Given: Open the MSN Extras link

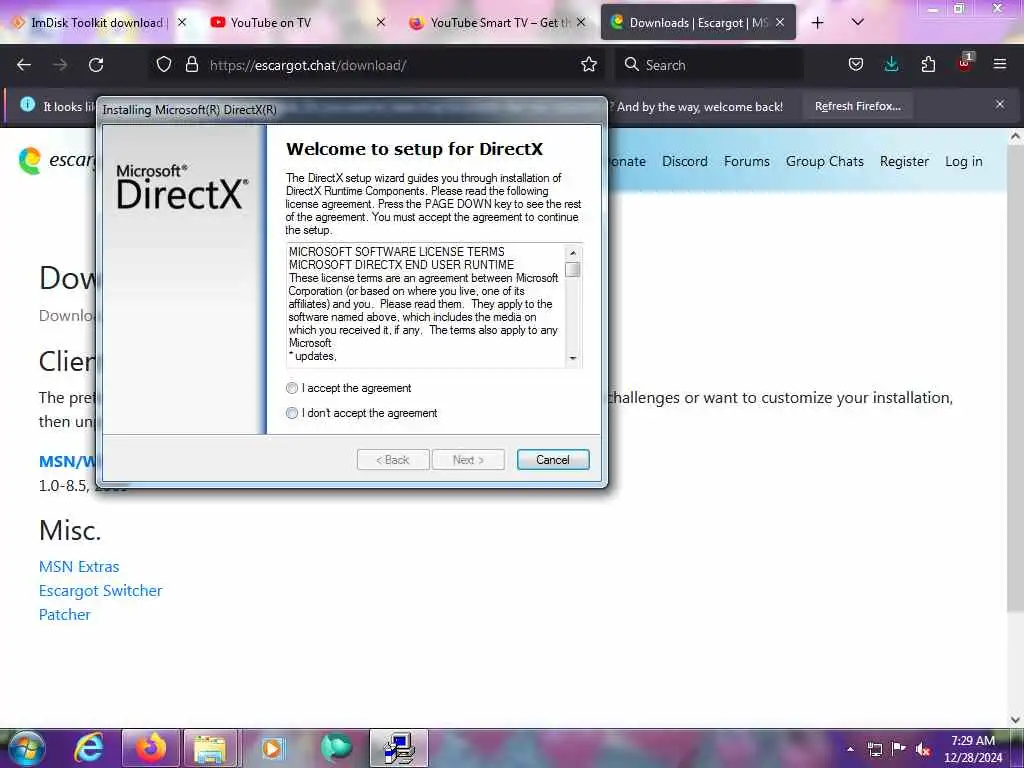Looking at the screenshot, I should click(79, 566).
